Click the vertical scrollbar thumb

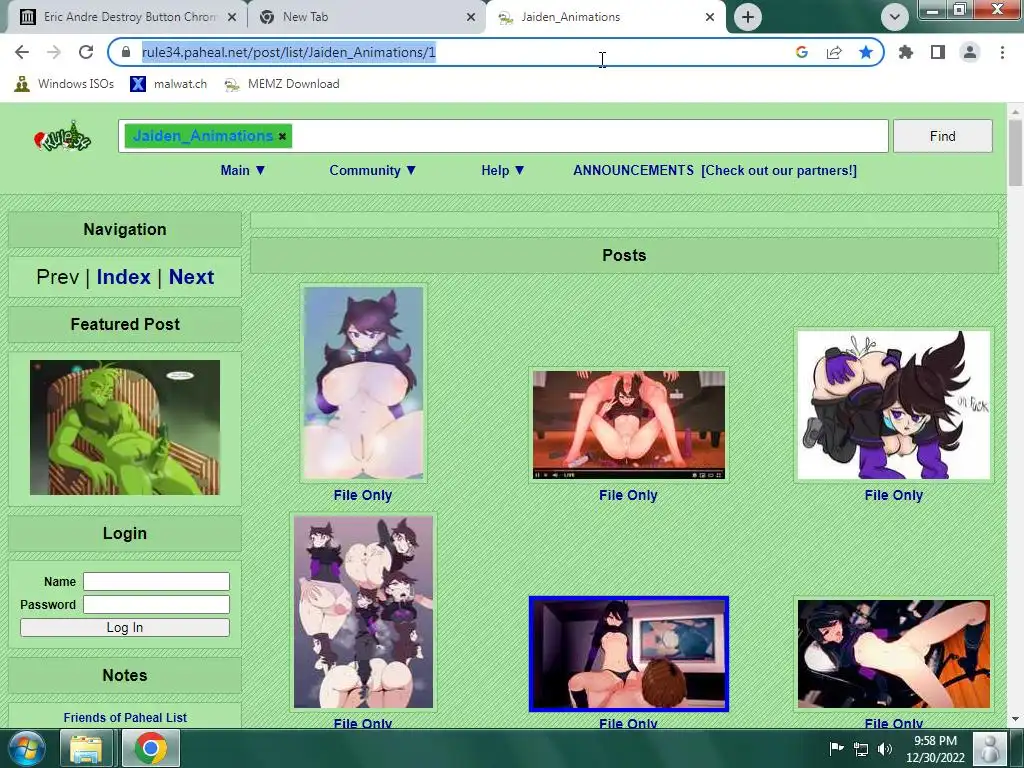click(1015, 153)
